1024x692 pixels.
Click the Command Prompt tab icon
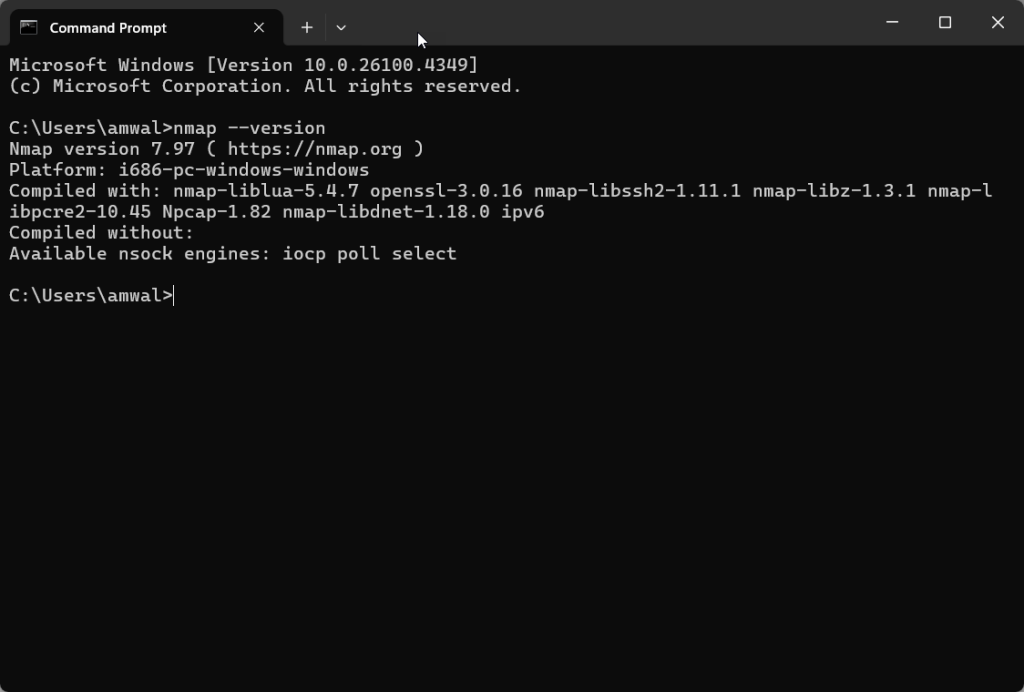click(x=29, y=27)
